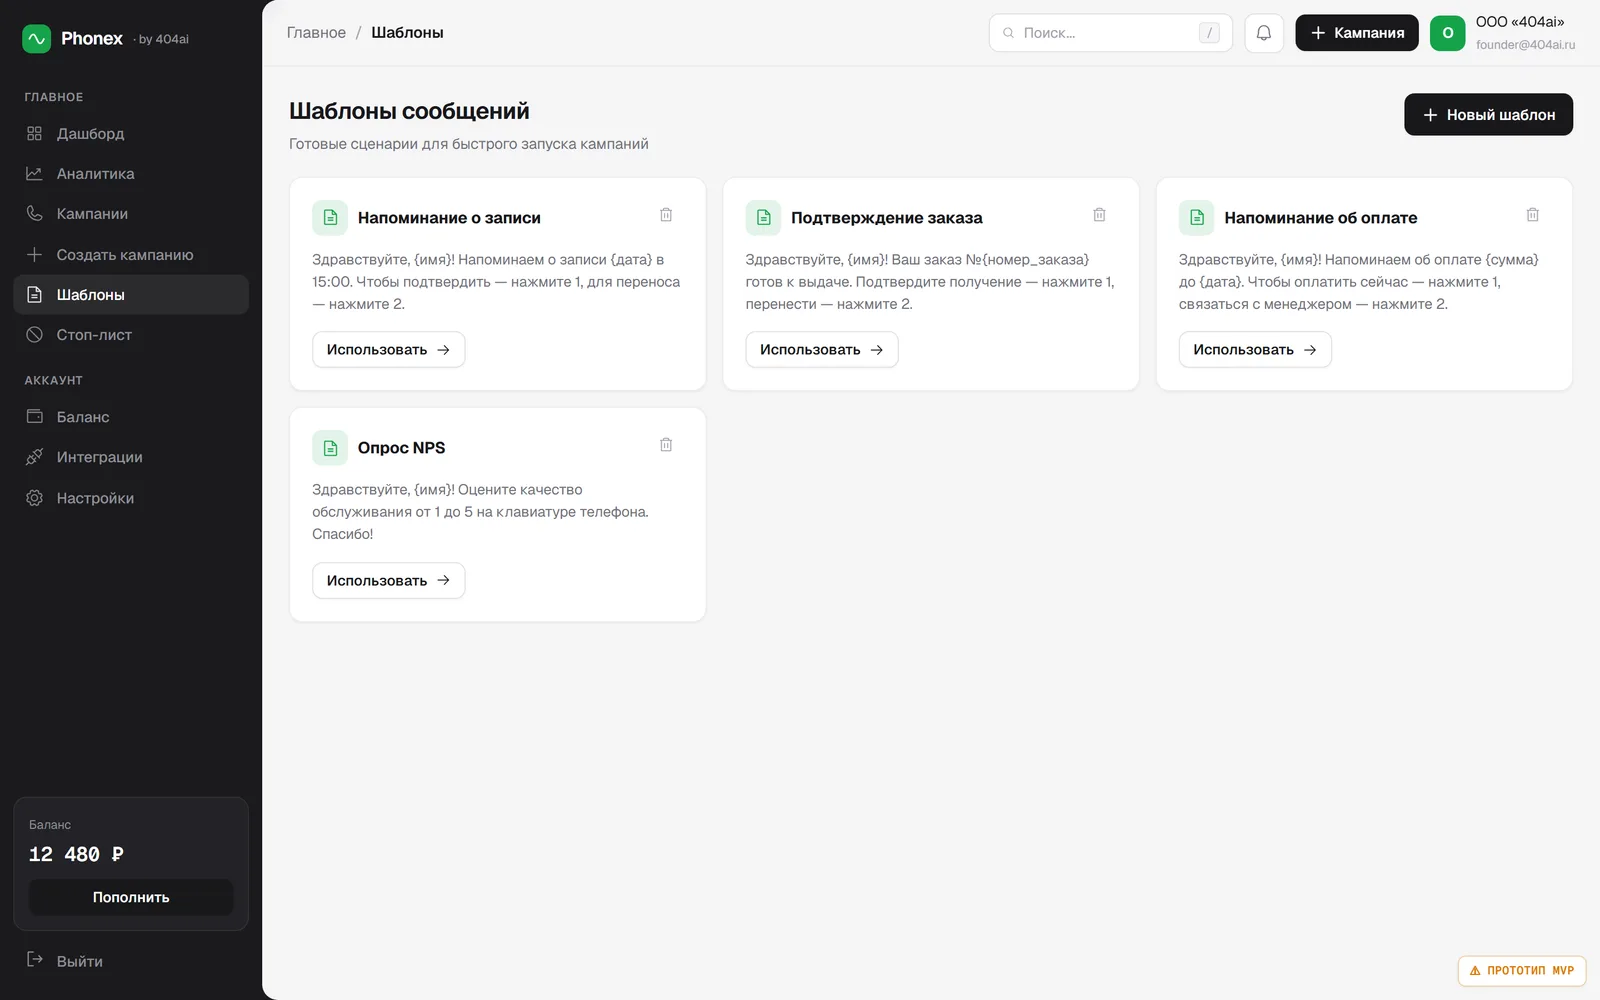
Task: Use the Подтверждение заказа template
Action: pos(822,350)
